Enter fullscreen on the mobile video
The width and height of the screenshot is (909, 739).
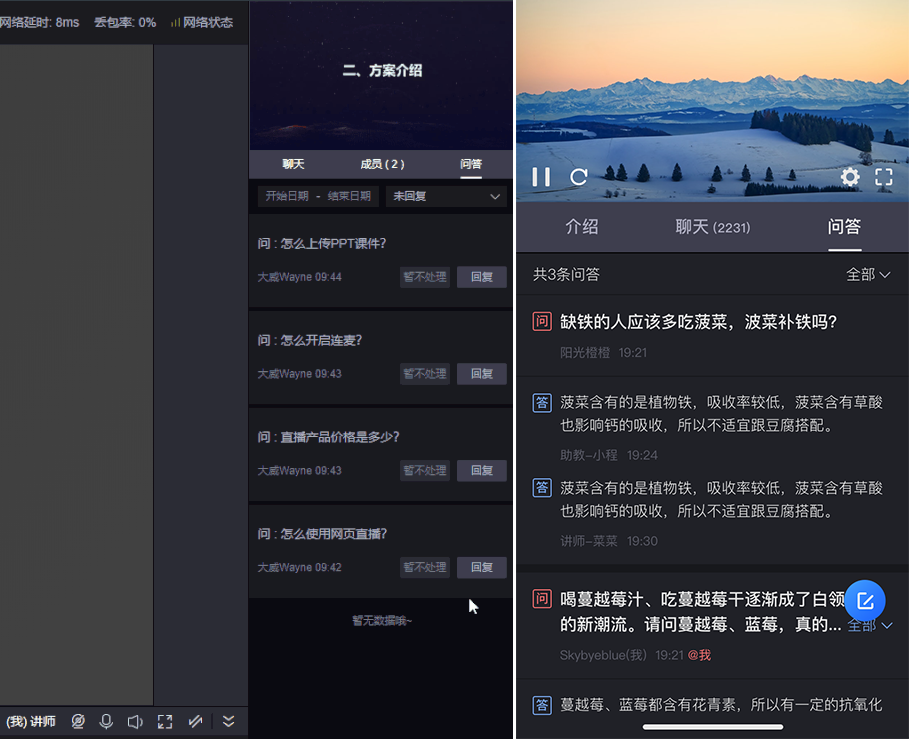(x=884, y=177)
